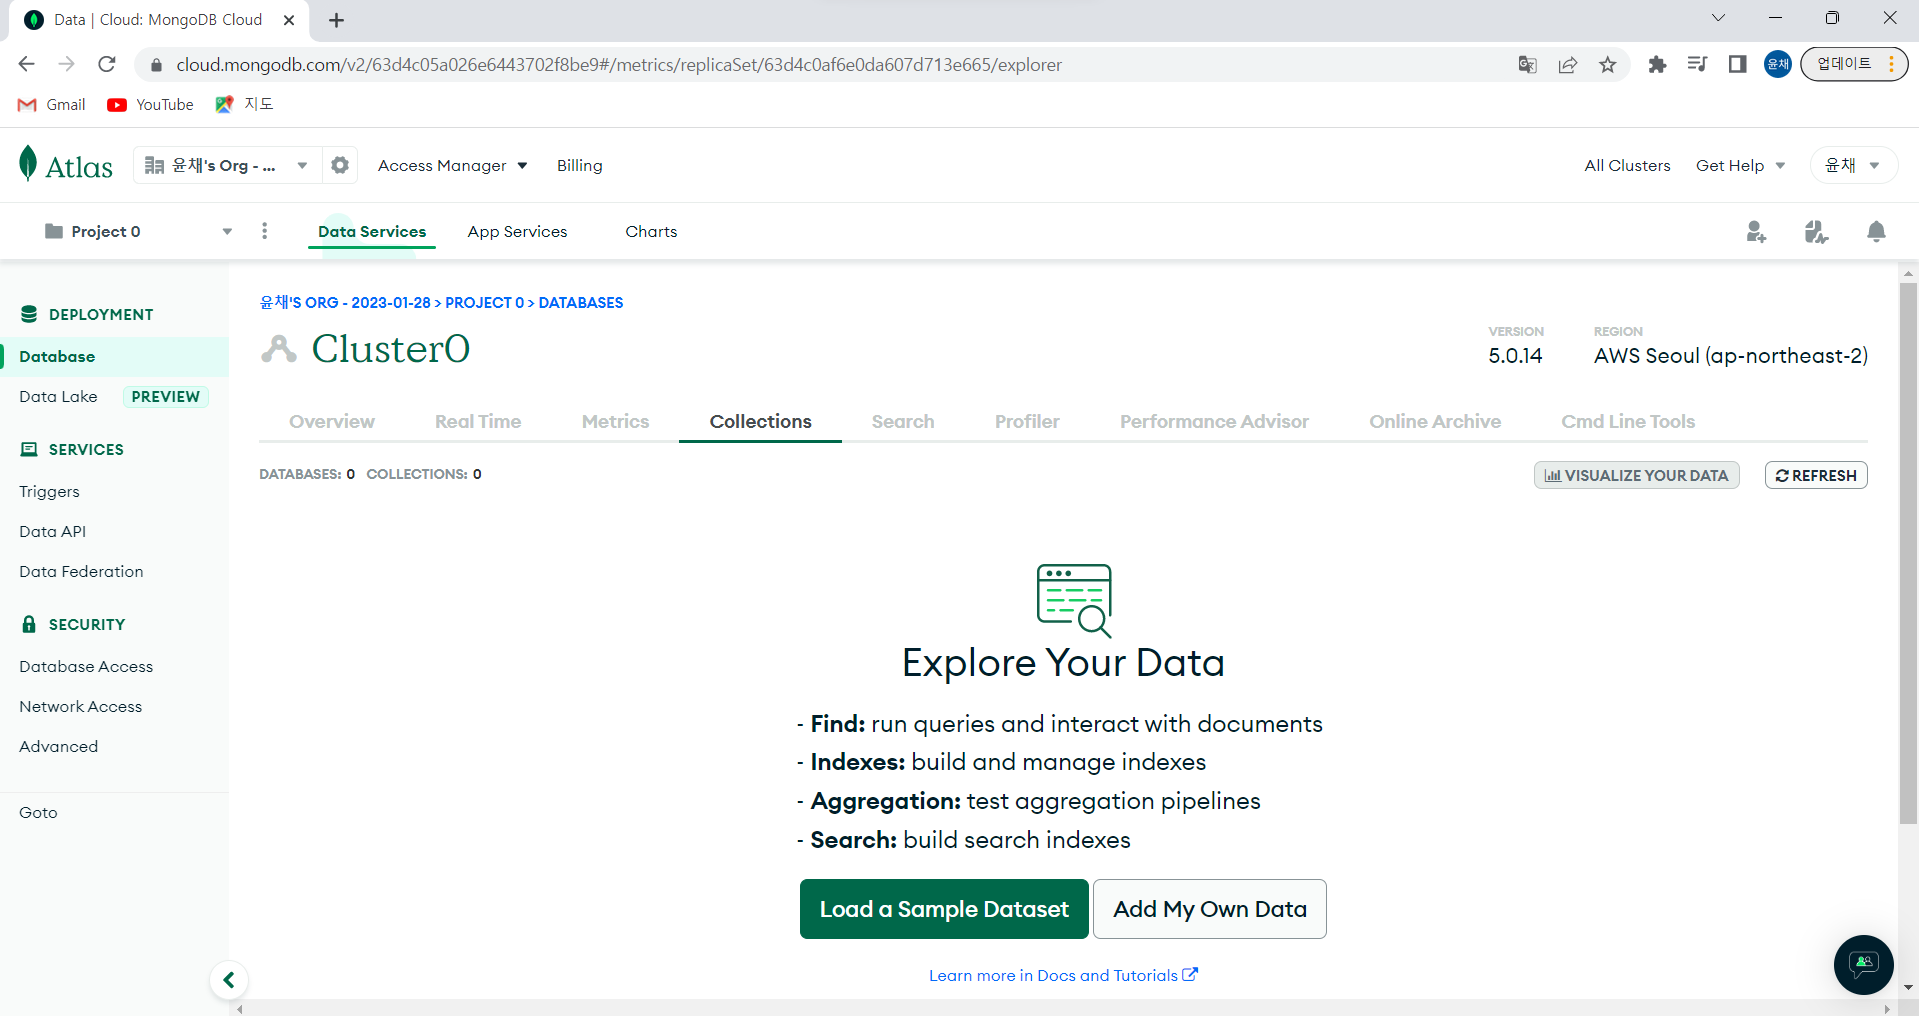Click Add My Own Data
The height and width of the screenshot is (1016, 1919).
[x=1210, y=909]
